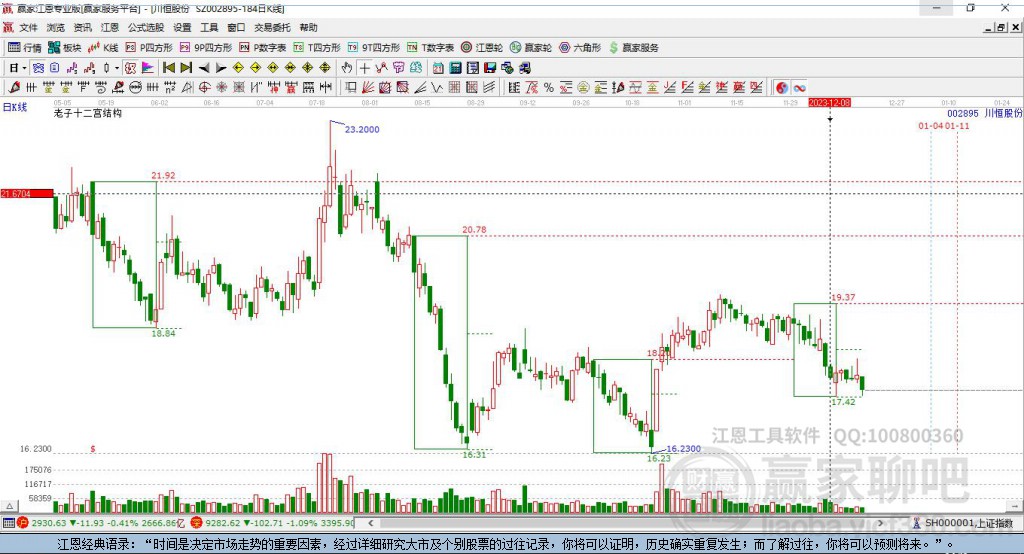Toggle the crosshair cursor tool
This screenshot has height=554, width=1024.
pyautogui.click(x=364, y=68)
